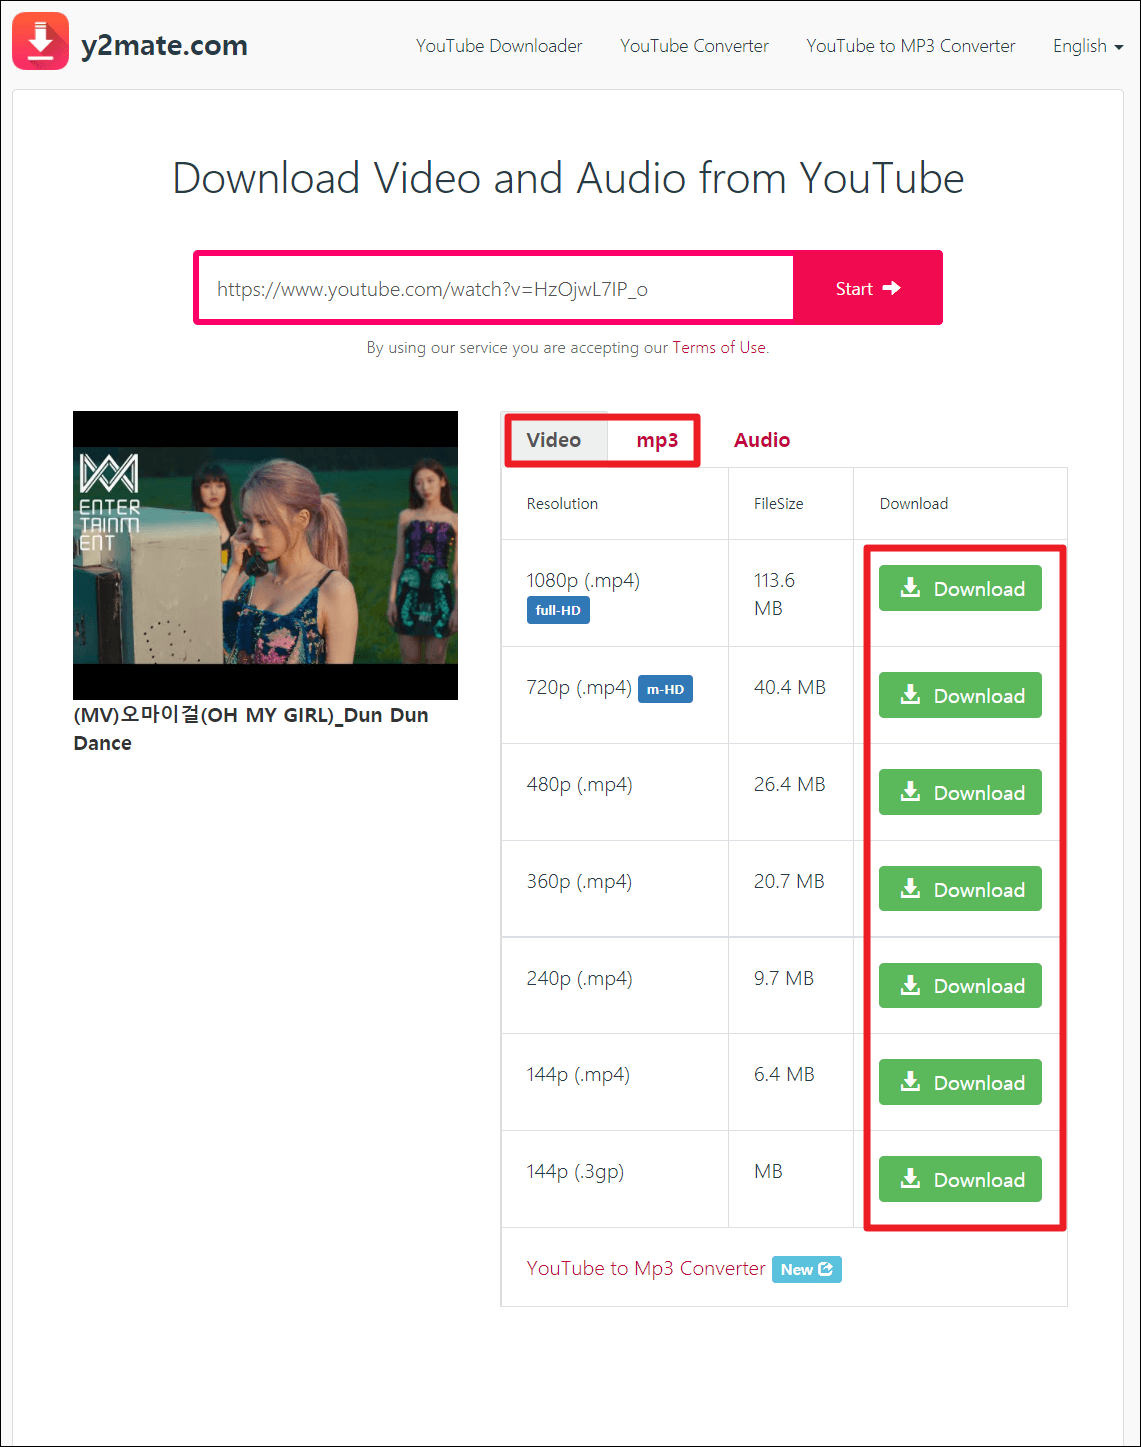Viewport: 1141px width, 1447px height.
Task: Expand the English language dropdown
Action: click(x=1088, y=46)
